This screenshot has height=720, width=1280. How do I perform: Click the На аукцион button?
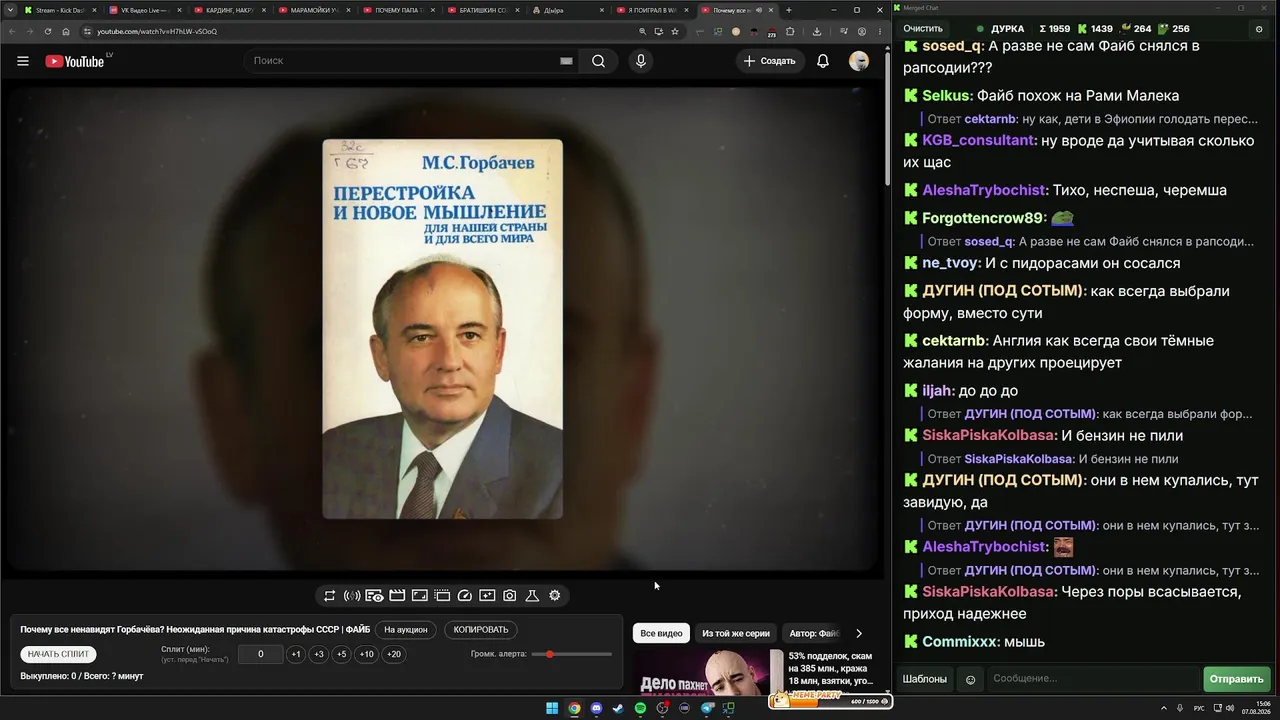tap(406, 630)
